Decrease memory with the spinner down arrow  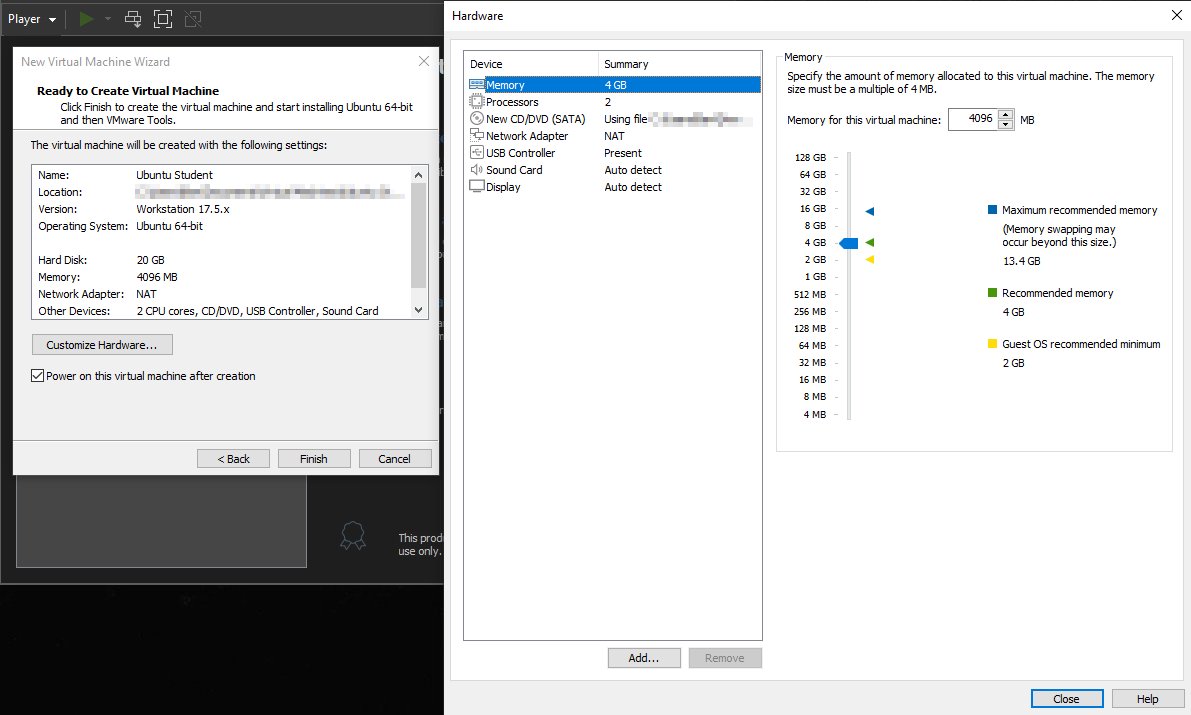coord(1005,125)
